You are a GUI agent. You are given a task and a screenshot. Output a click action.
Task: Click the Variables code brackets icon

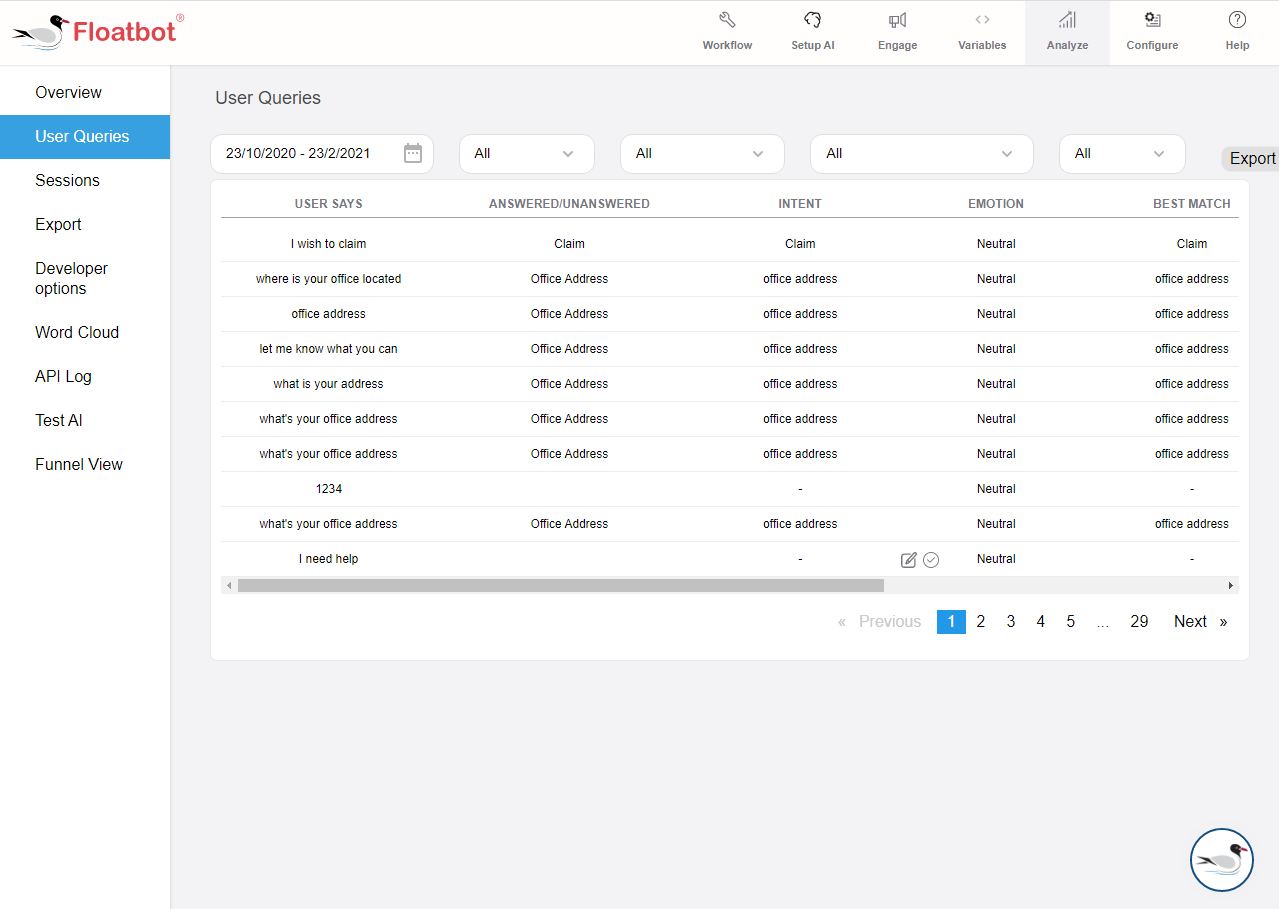point(982,20)
